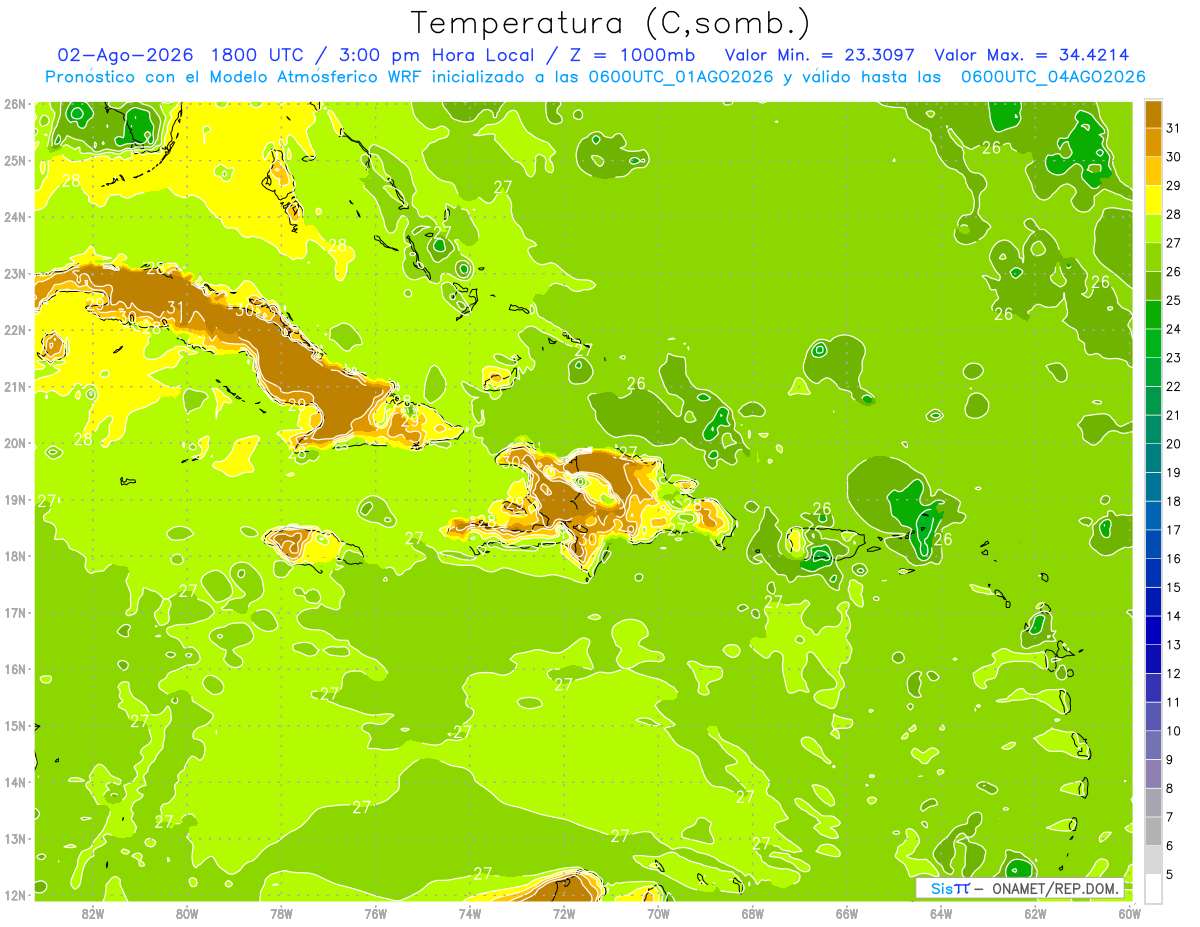
Task: Pick the gray swatch between 6 and 7
Action: [1153, 831]
